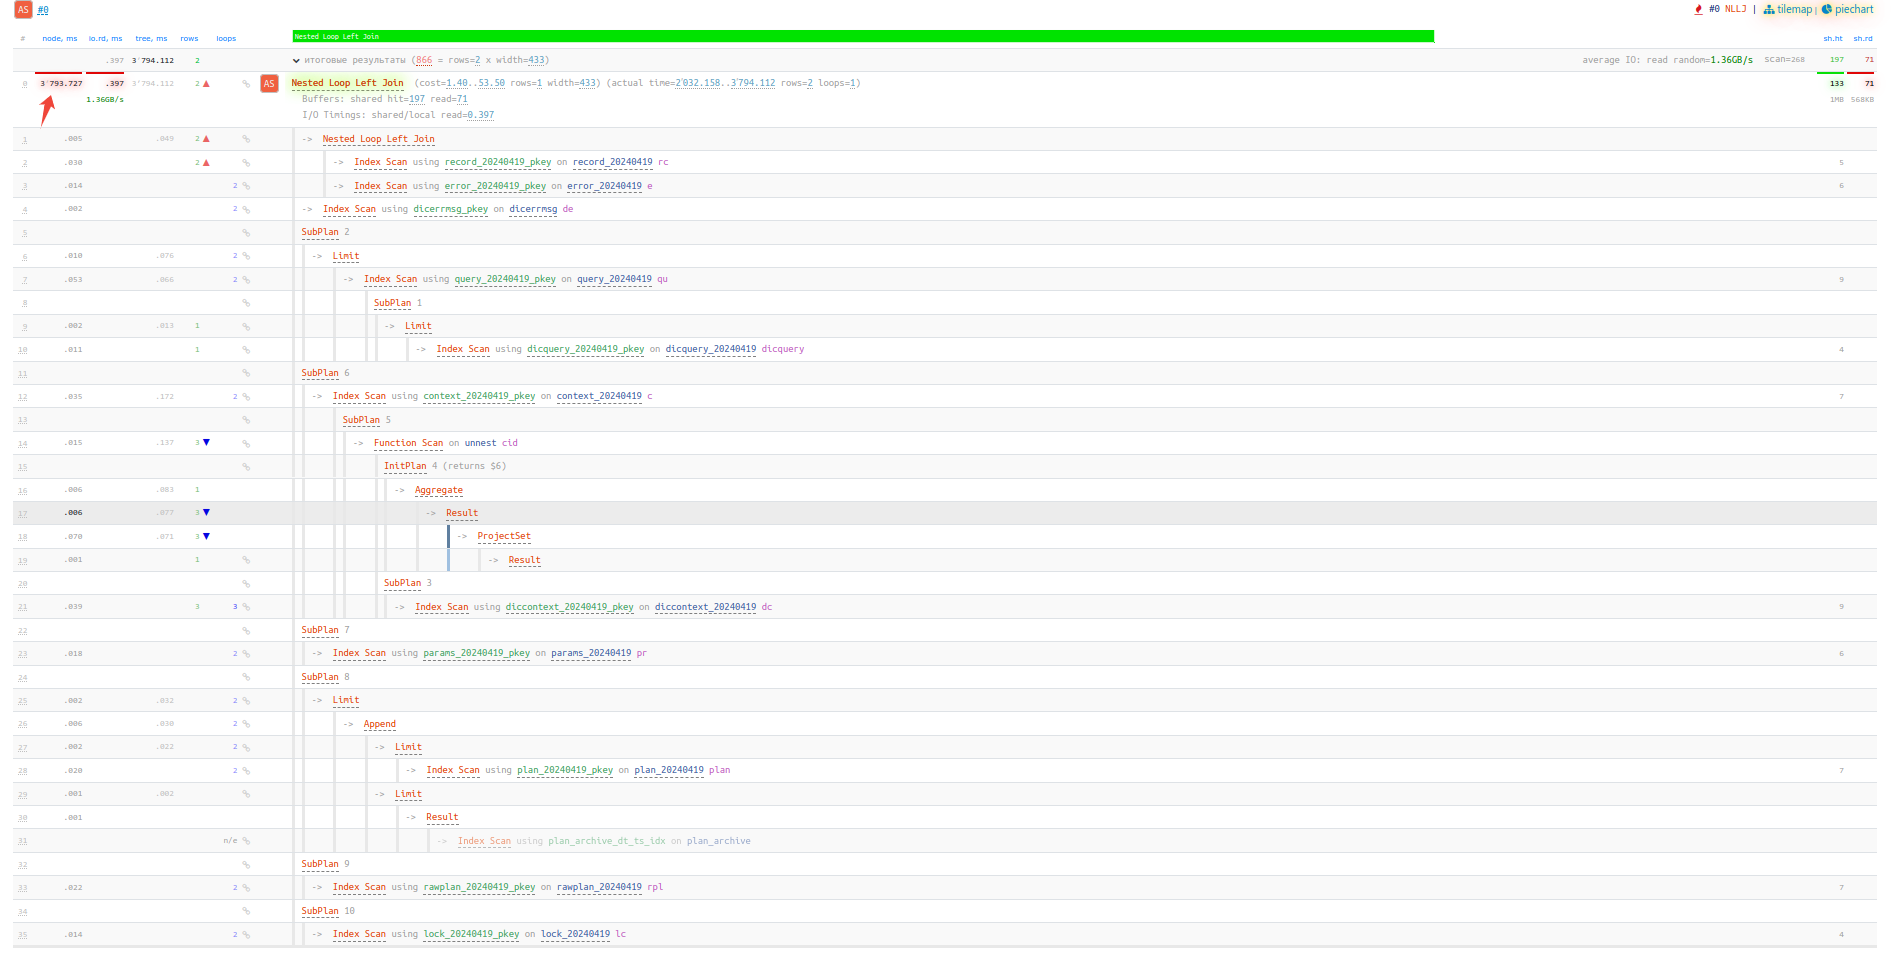Jump to the hottest node #0 NLLJ
Viewport: 1894px width, 962px height.
1727,9
